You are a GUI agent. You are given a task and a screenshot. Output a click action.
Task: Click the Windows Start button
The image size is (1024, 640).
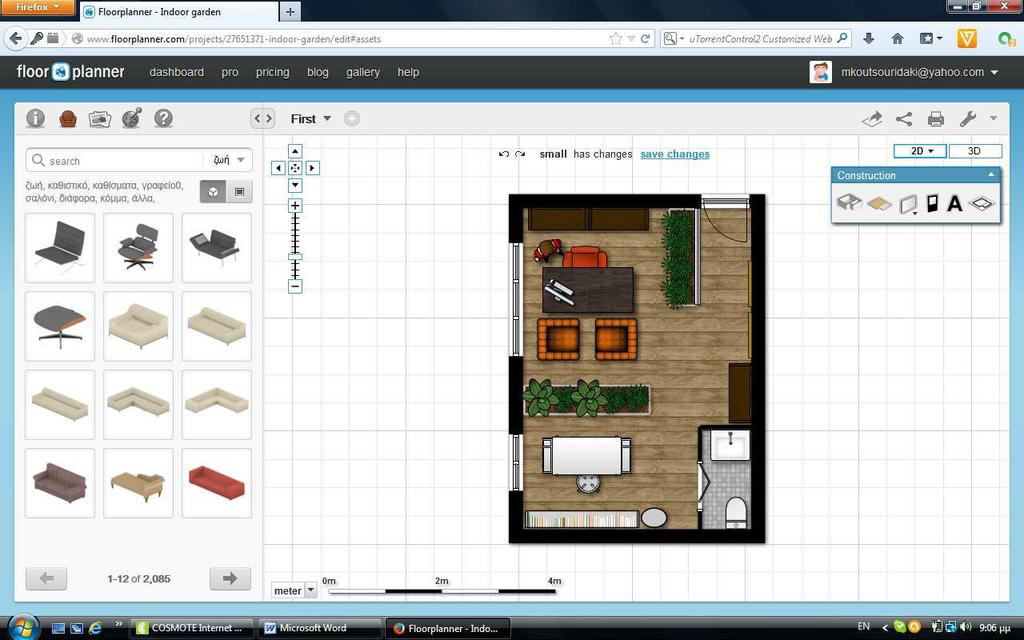pyautogui.click(x=22, y=628)
